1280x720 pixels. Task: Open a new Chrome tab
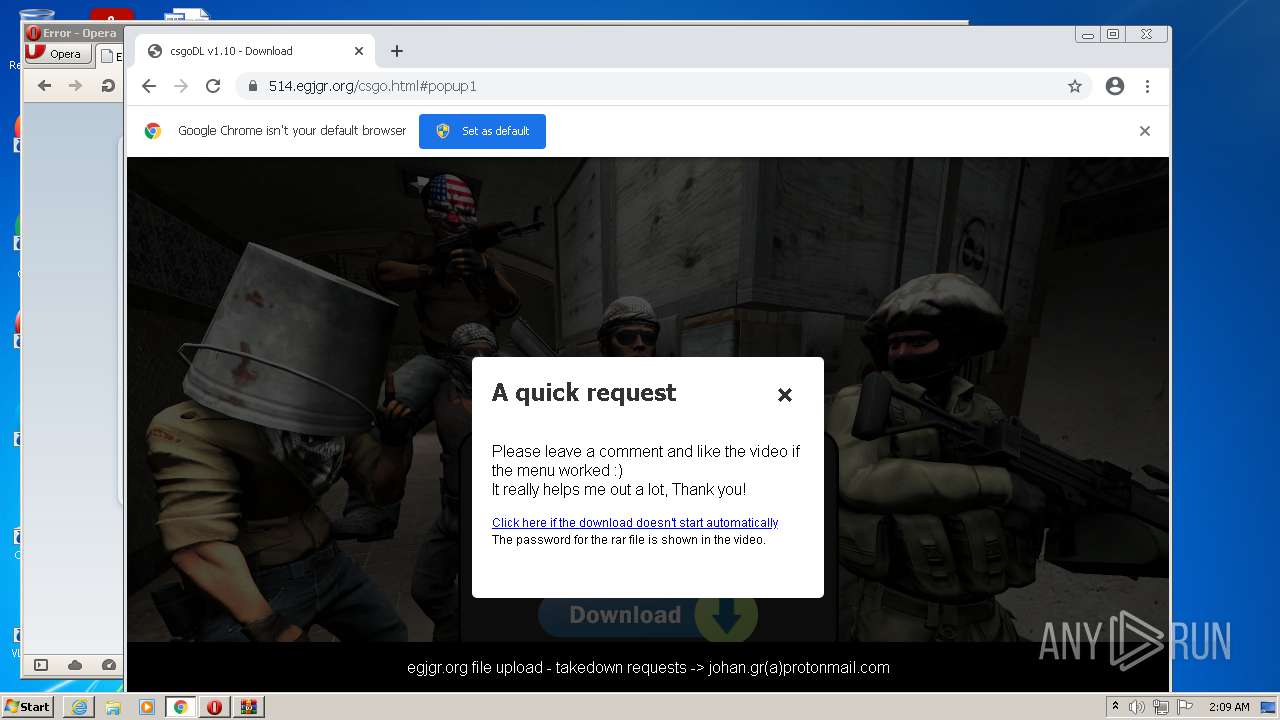(x=397, y=51)
